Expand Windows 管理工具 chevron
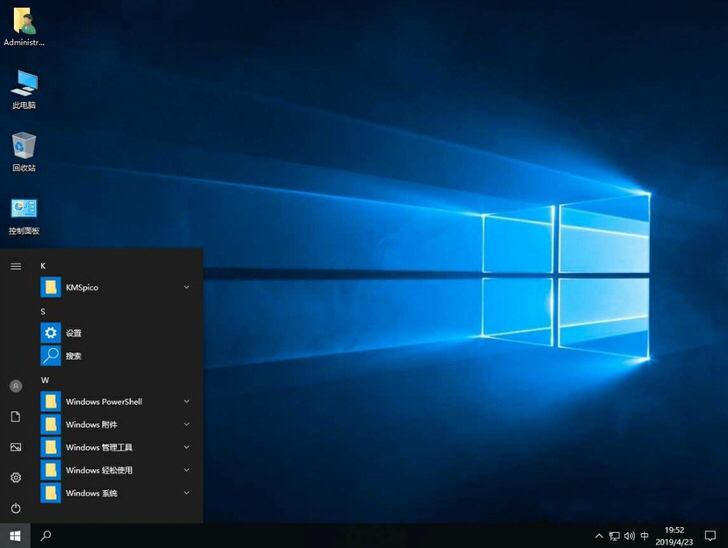This screenshot has width=728, height=548. pyautogui.click(x=186, y=447)
